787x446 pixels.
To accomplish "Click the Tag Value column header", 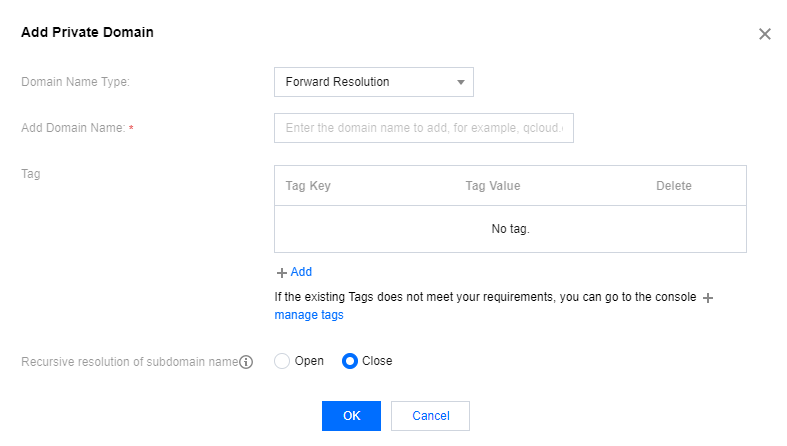I will point(492,186).
